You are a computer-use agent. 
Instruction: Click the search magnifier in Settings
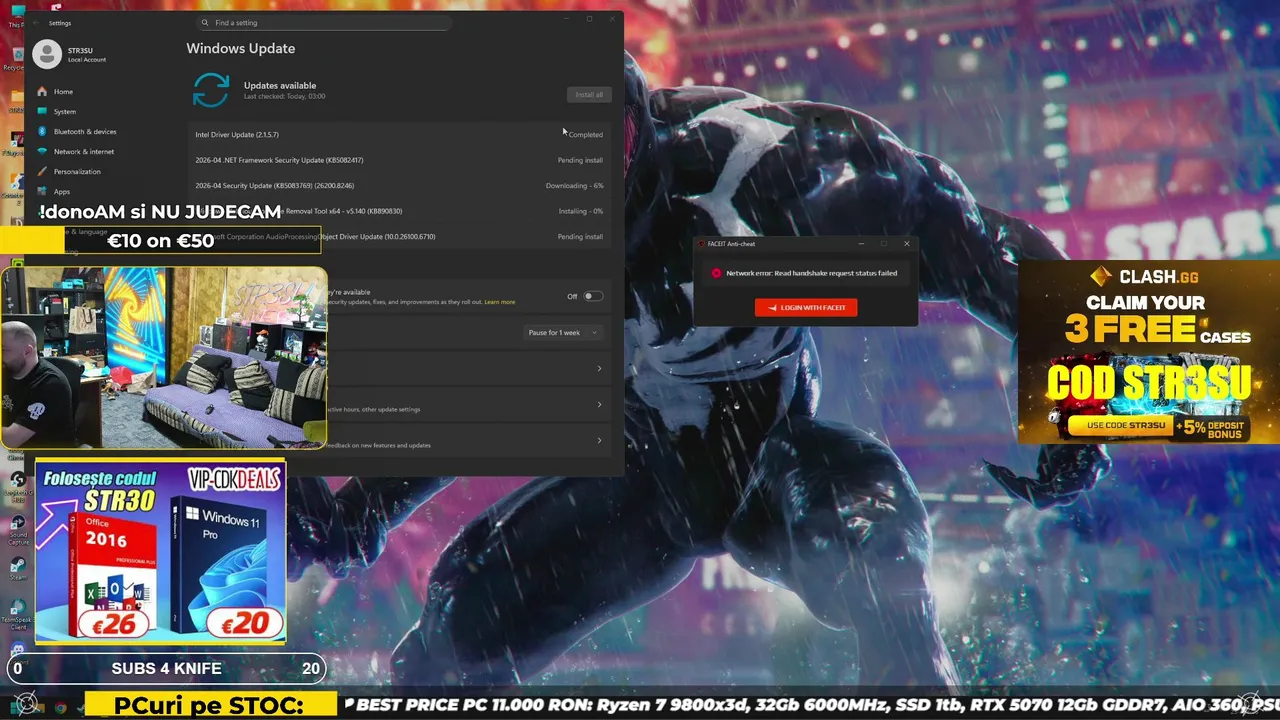[x=206, y=22]
